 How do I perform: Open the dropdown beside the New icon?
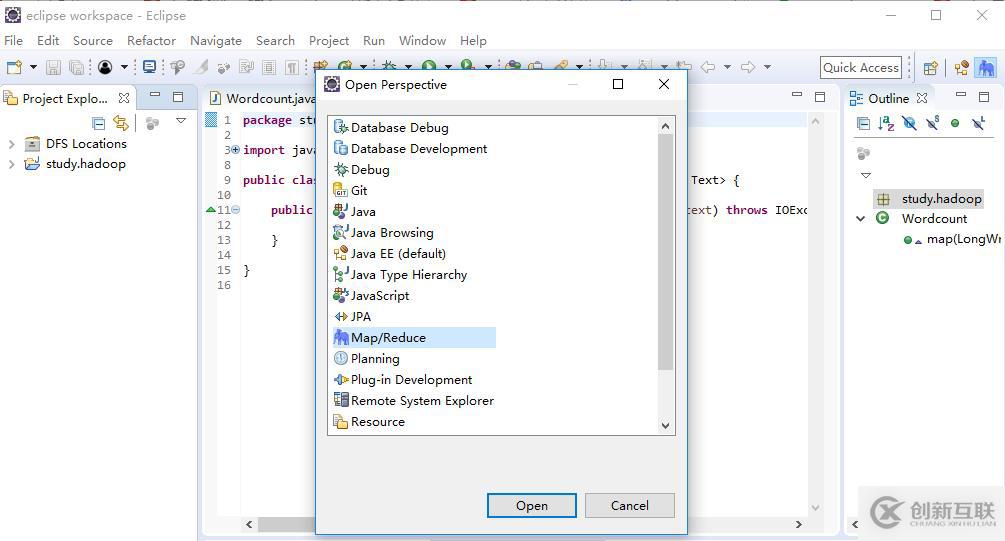pos(33,67)
